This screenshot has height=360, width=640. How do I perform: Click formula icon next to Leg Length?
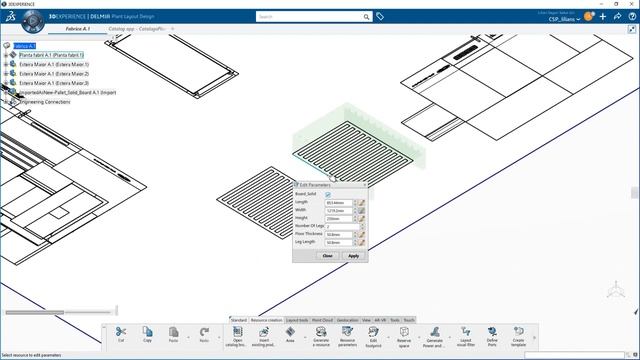pos(362,242)
